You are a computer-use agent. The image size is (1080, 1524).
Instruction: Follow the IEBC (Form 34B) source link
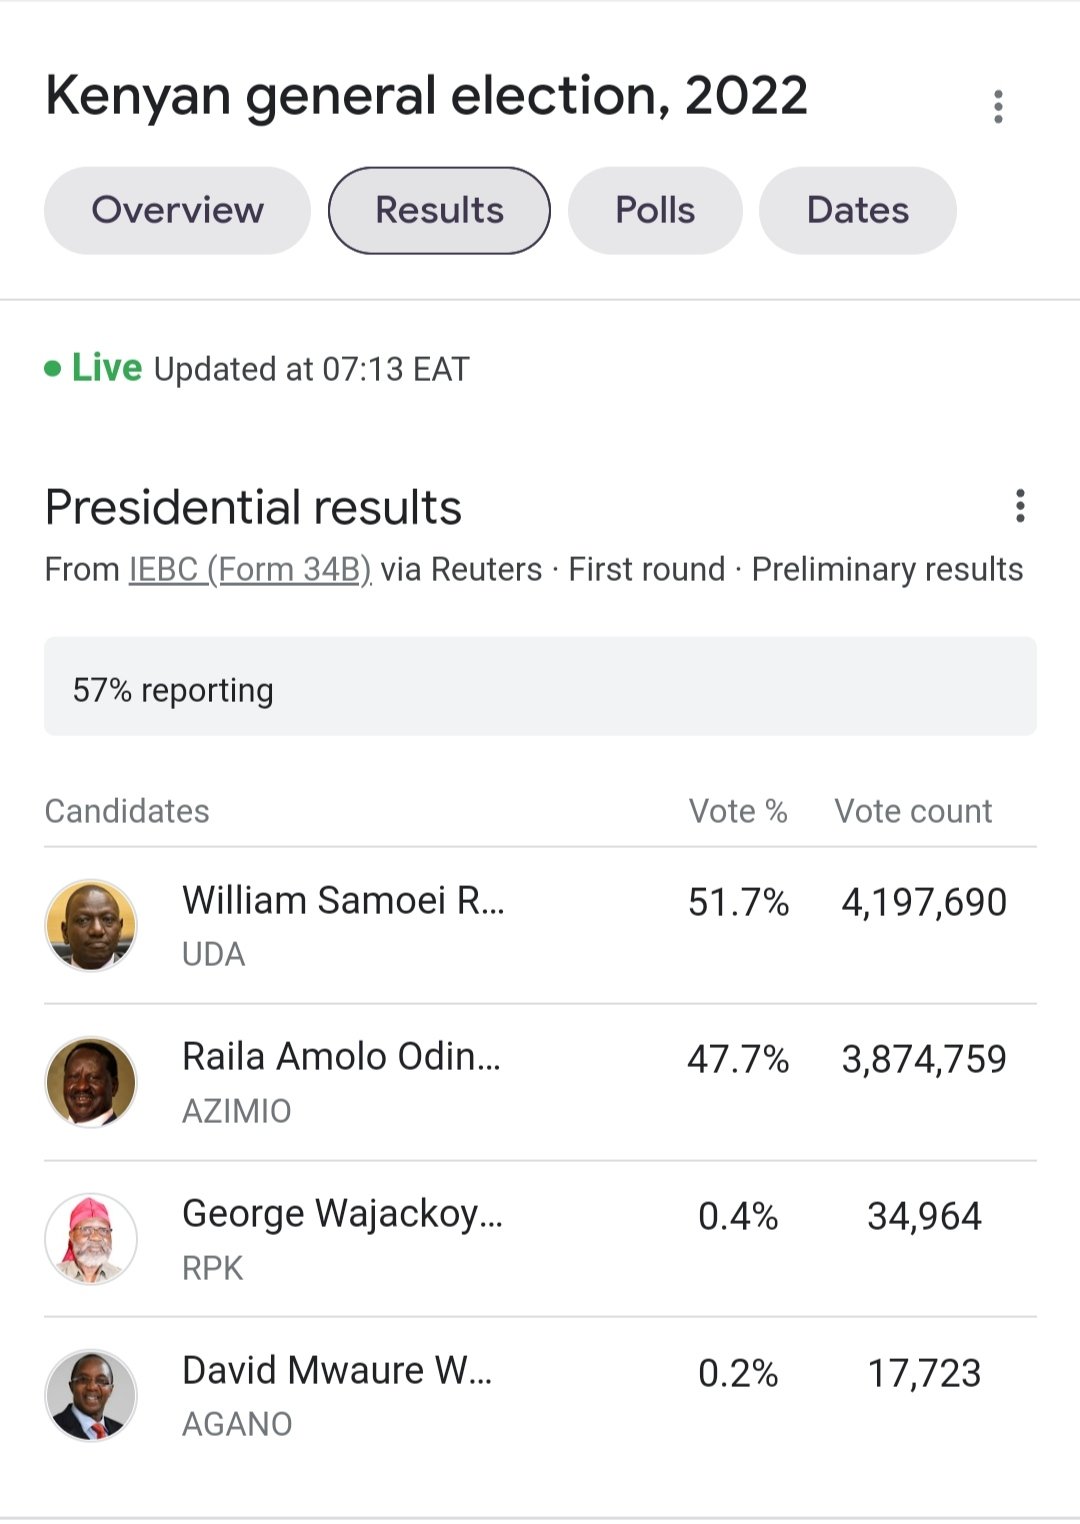(250, 569)
